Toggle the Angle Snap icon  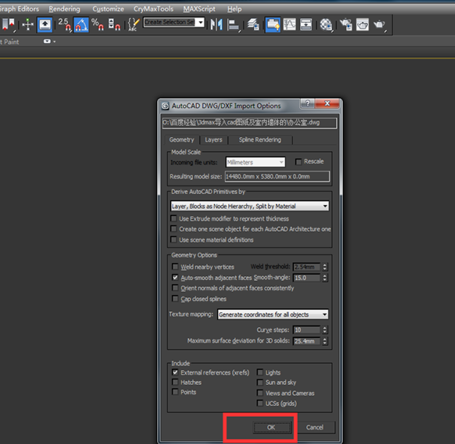click(x=81, y=25)
